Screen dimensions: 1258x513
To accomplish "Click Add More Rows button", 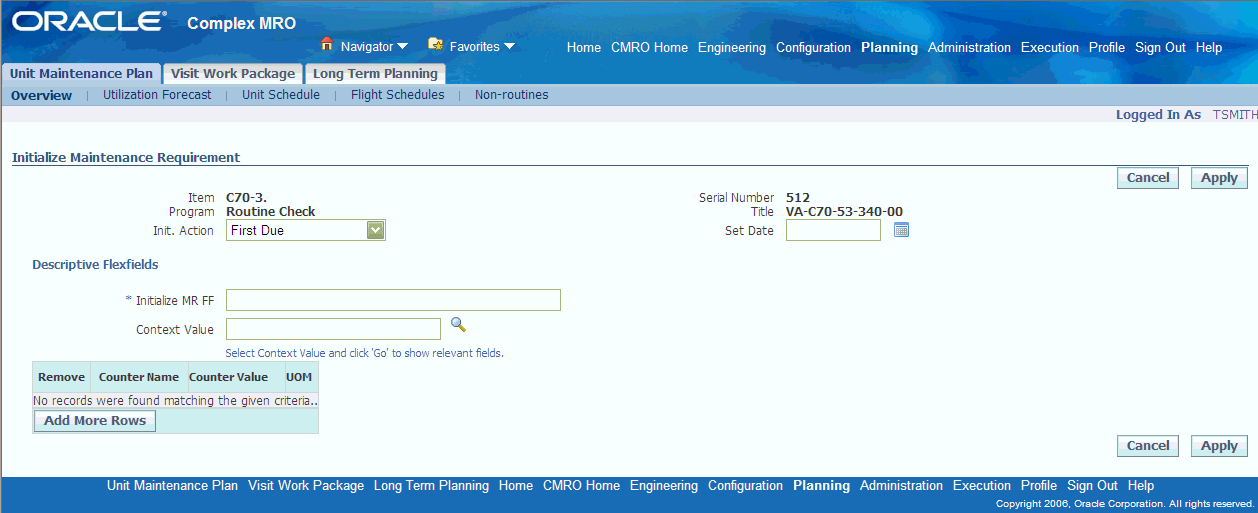I will pos(95,421).
